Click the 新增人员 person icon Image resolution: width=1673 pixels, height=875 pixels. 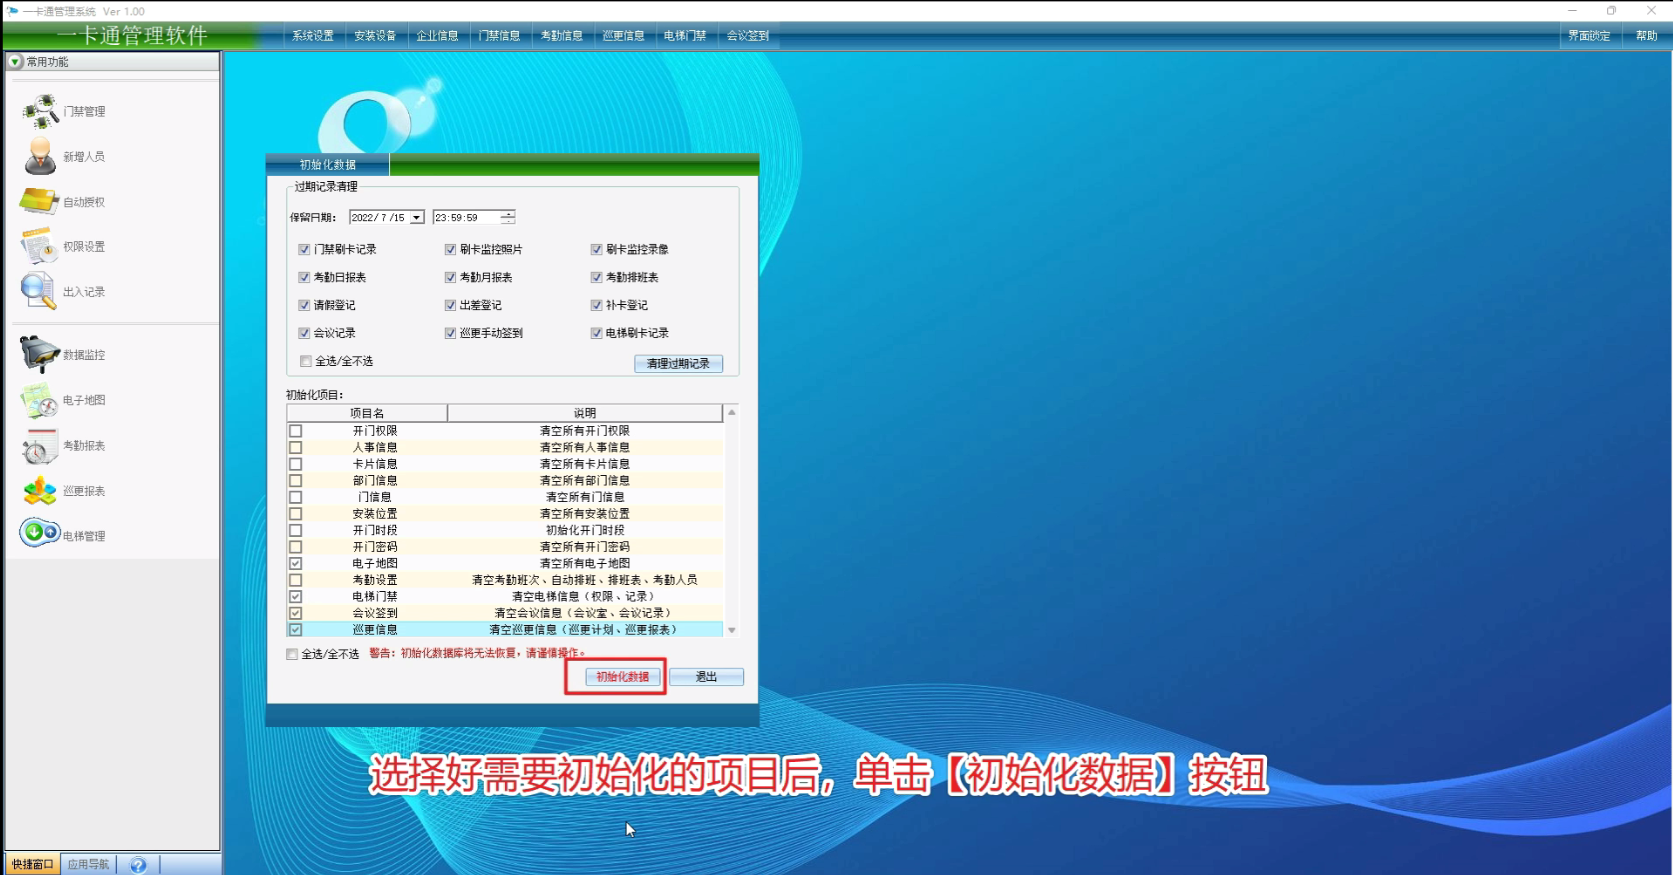click(40, 157)
